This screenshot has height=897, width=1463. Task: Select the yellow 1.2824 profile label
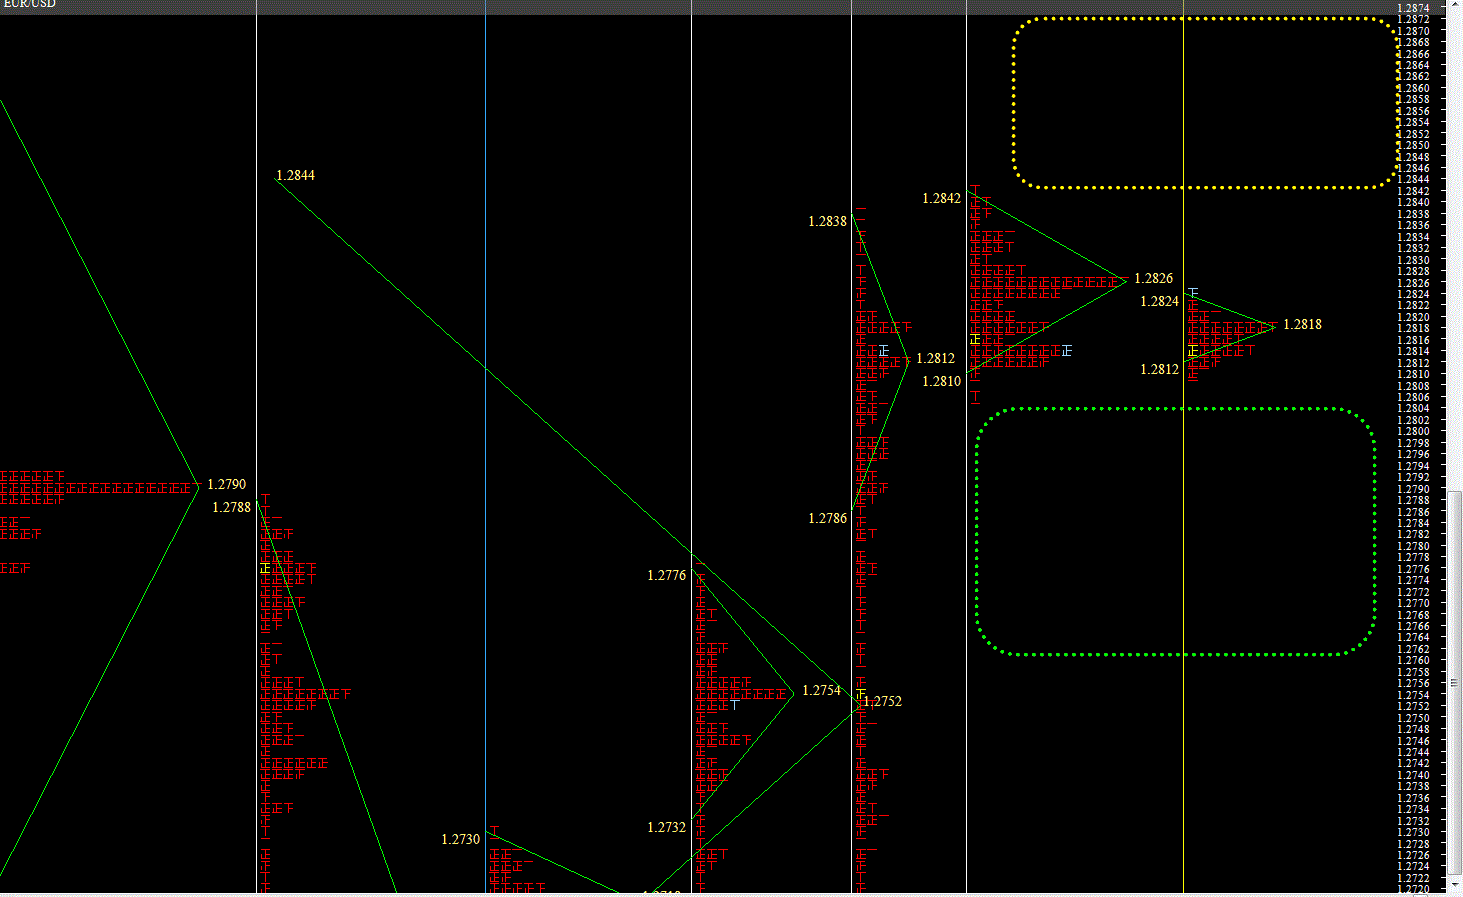click(1160, 301)
